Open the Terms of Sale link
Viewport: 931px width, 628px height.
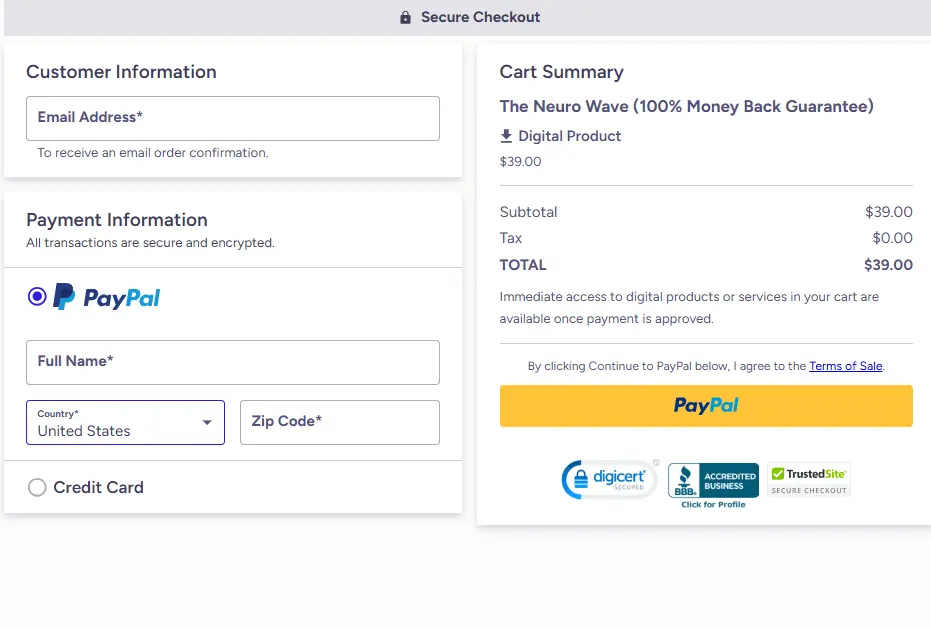pos(845,366)
